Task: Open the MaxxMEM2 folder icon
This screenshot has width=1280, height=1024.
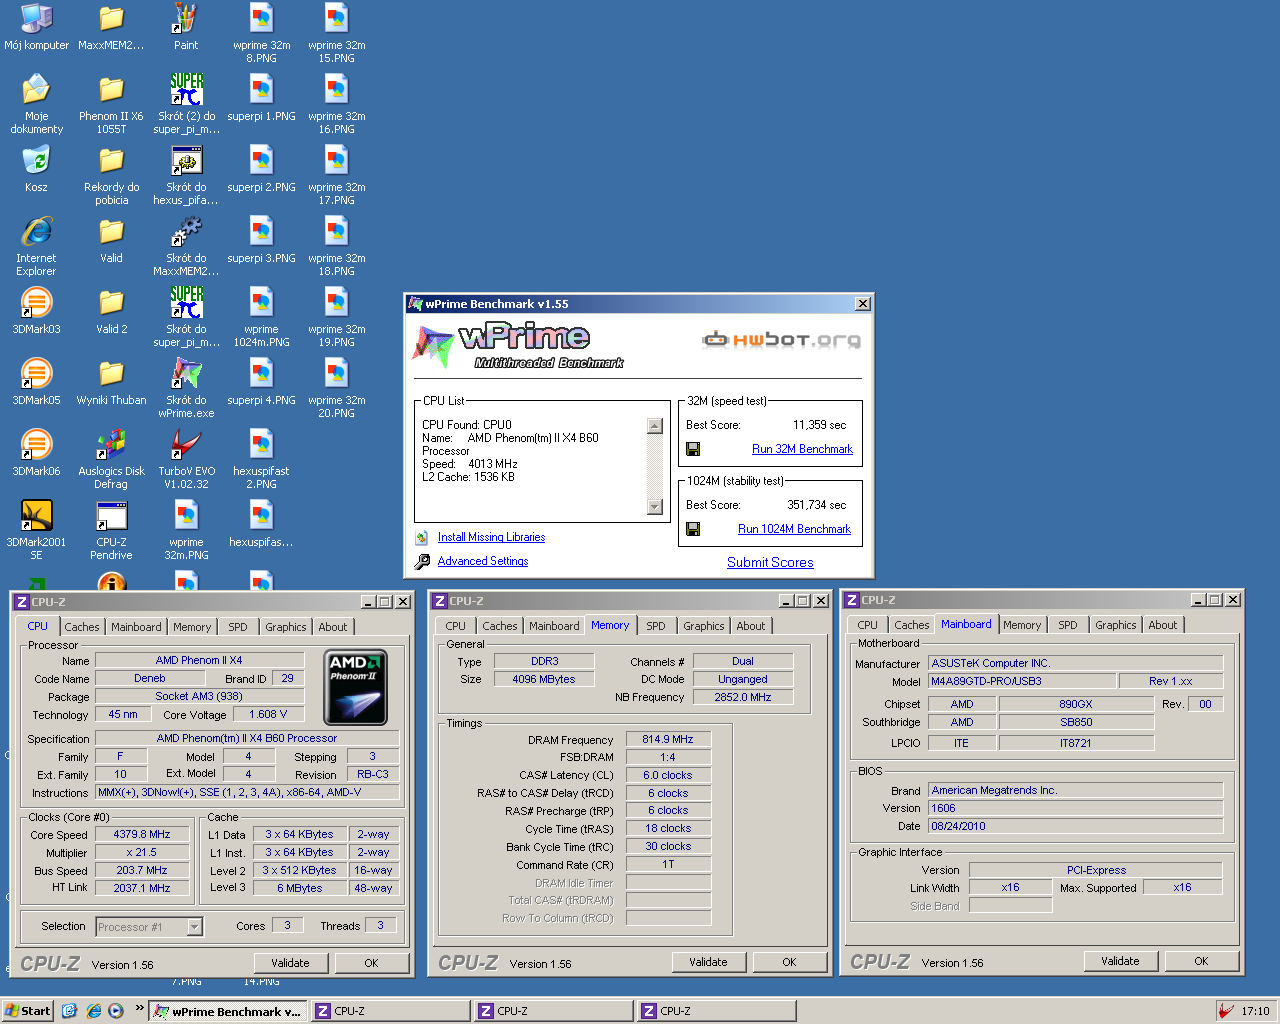Action: click(111, 18)
